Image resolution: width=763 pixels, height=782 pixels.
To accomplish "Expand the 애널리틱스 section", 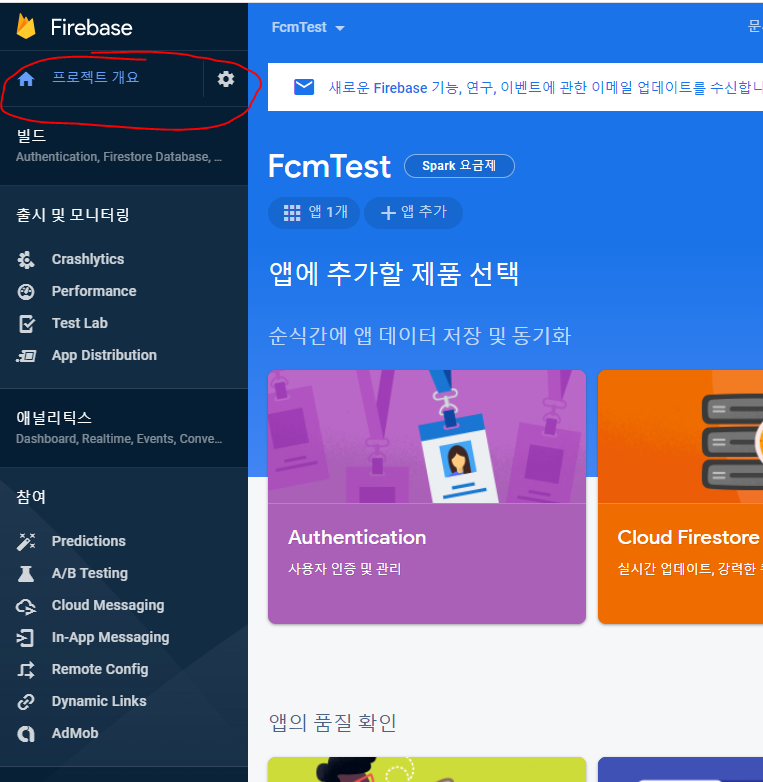I will 124,427.
